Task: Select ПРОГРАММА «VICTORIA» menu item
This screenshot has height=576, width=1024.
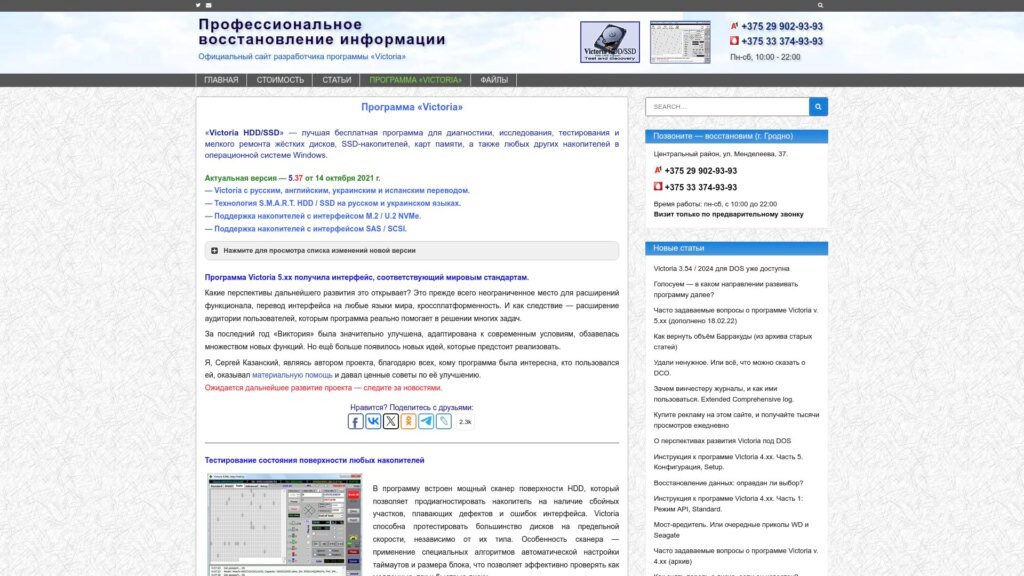Action: click(x=415, y=80)
